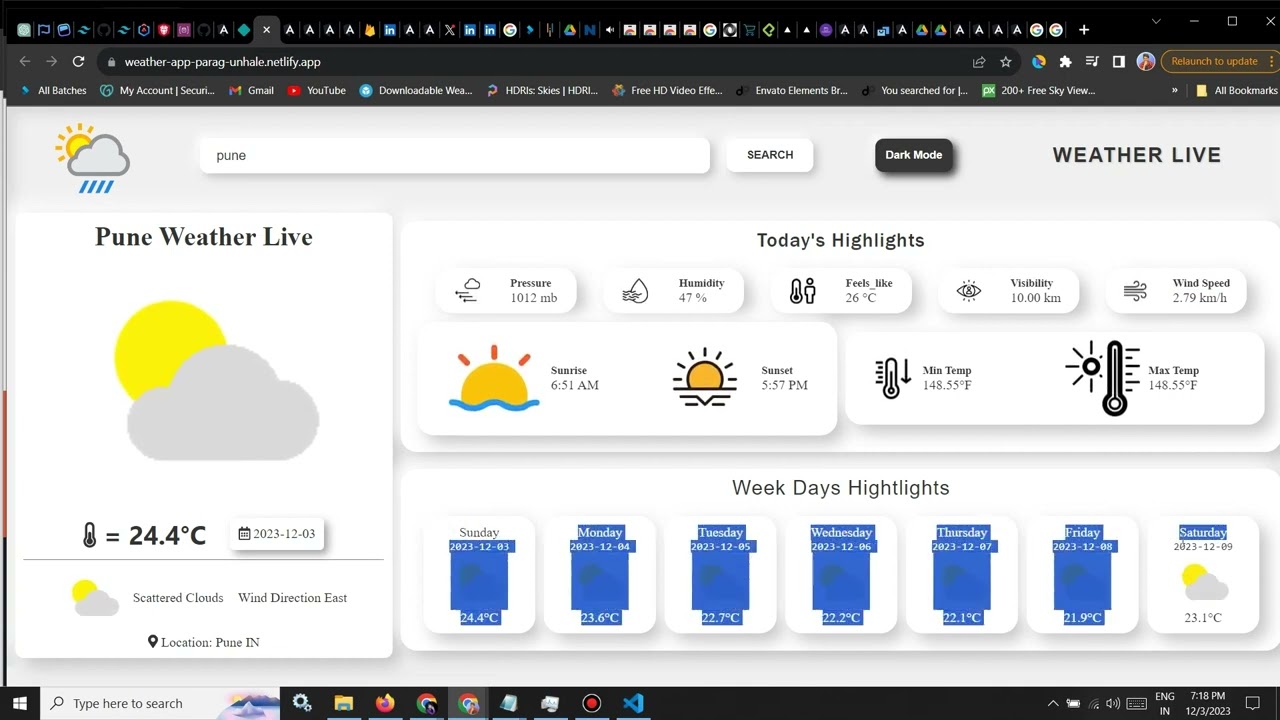Click the Location: Pune IN text
This screenshot has width=1280, height=720.
point(210,642)
